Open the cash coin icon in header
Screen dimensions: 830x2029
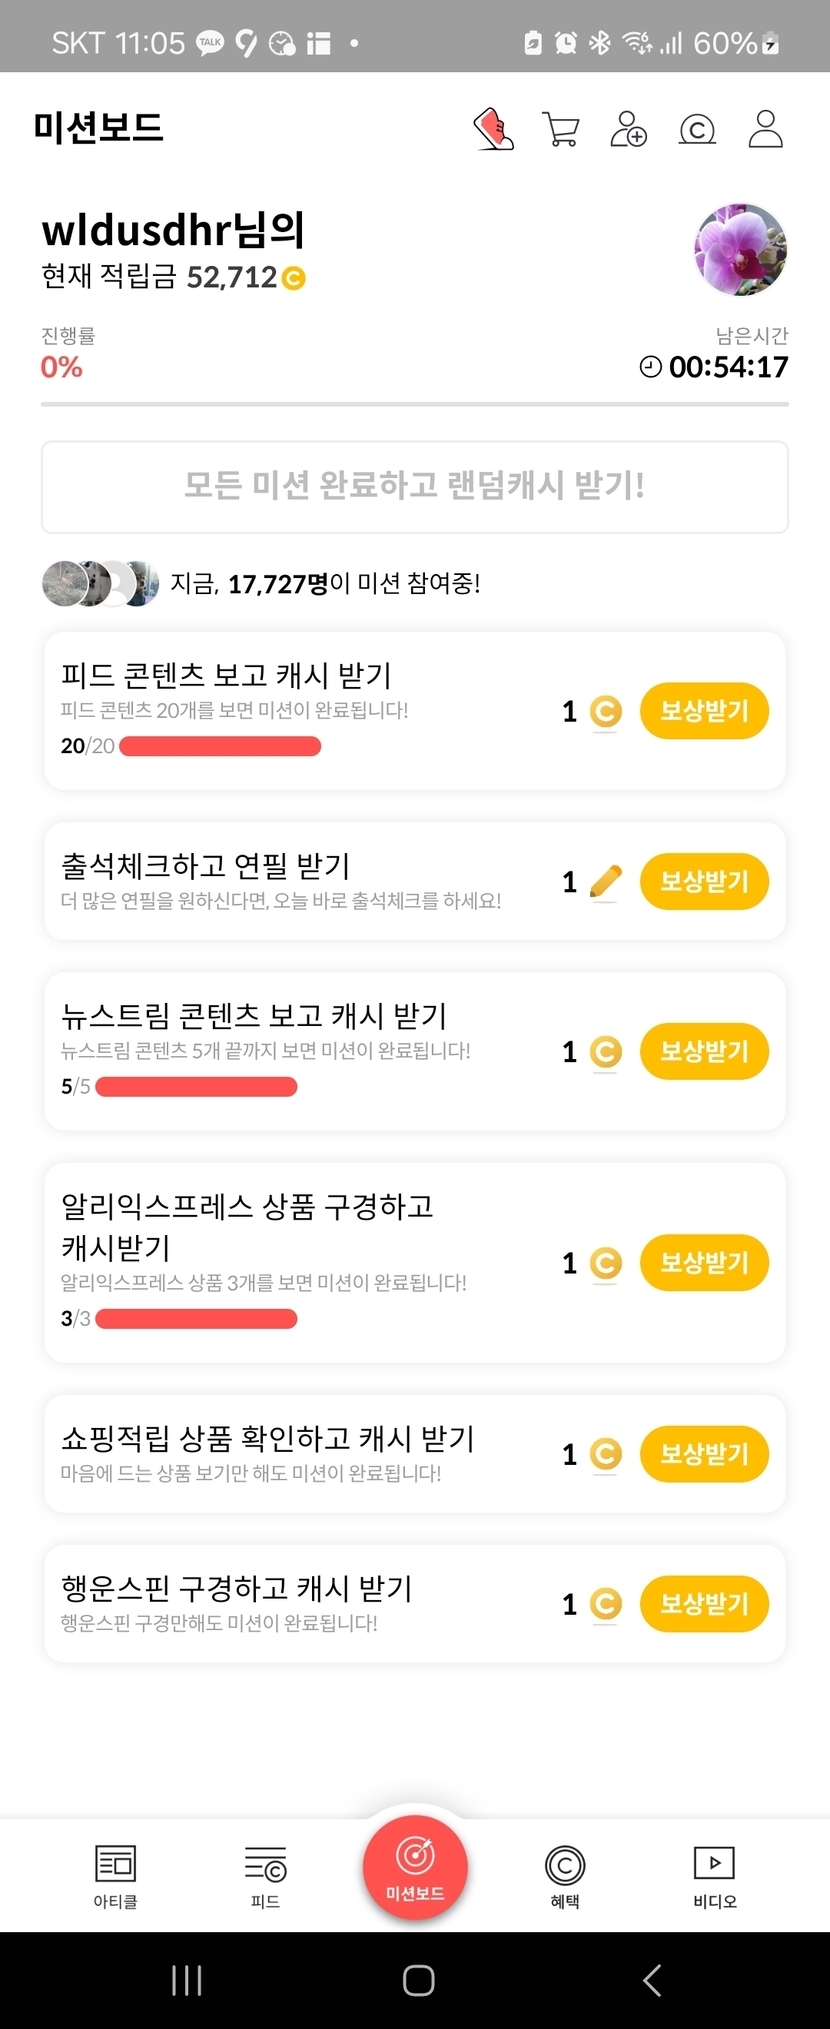pyautogui.click(x=697, y=129)
